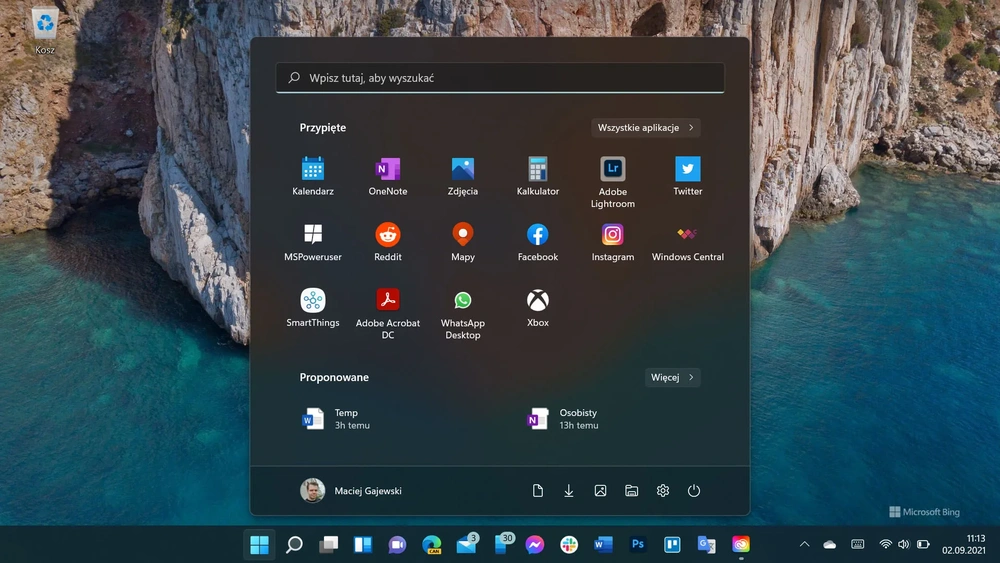Launch WhatsApp Desktop

(462, 314)
